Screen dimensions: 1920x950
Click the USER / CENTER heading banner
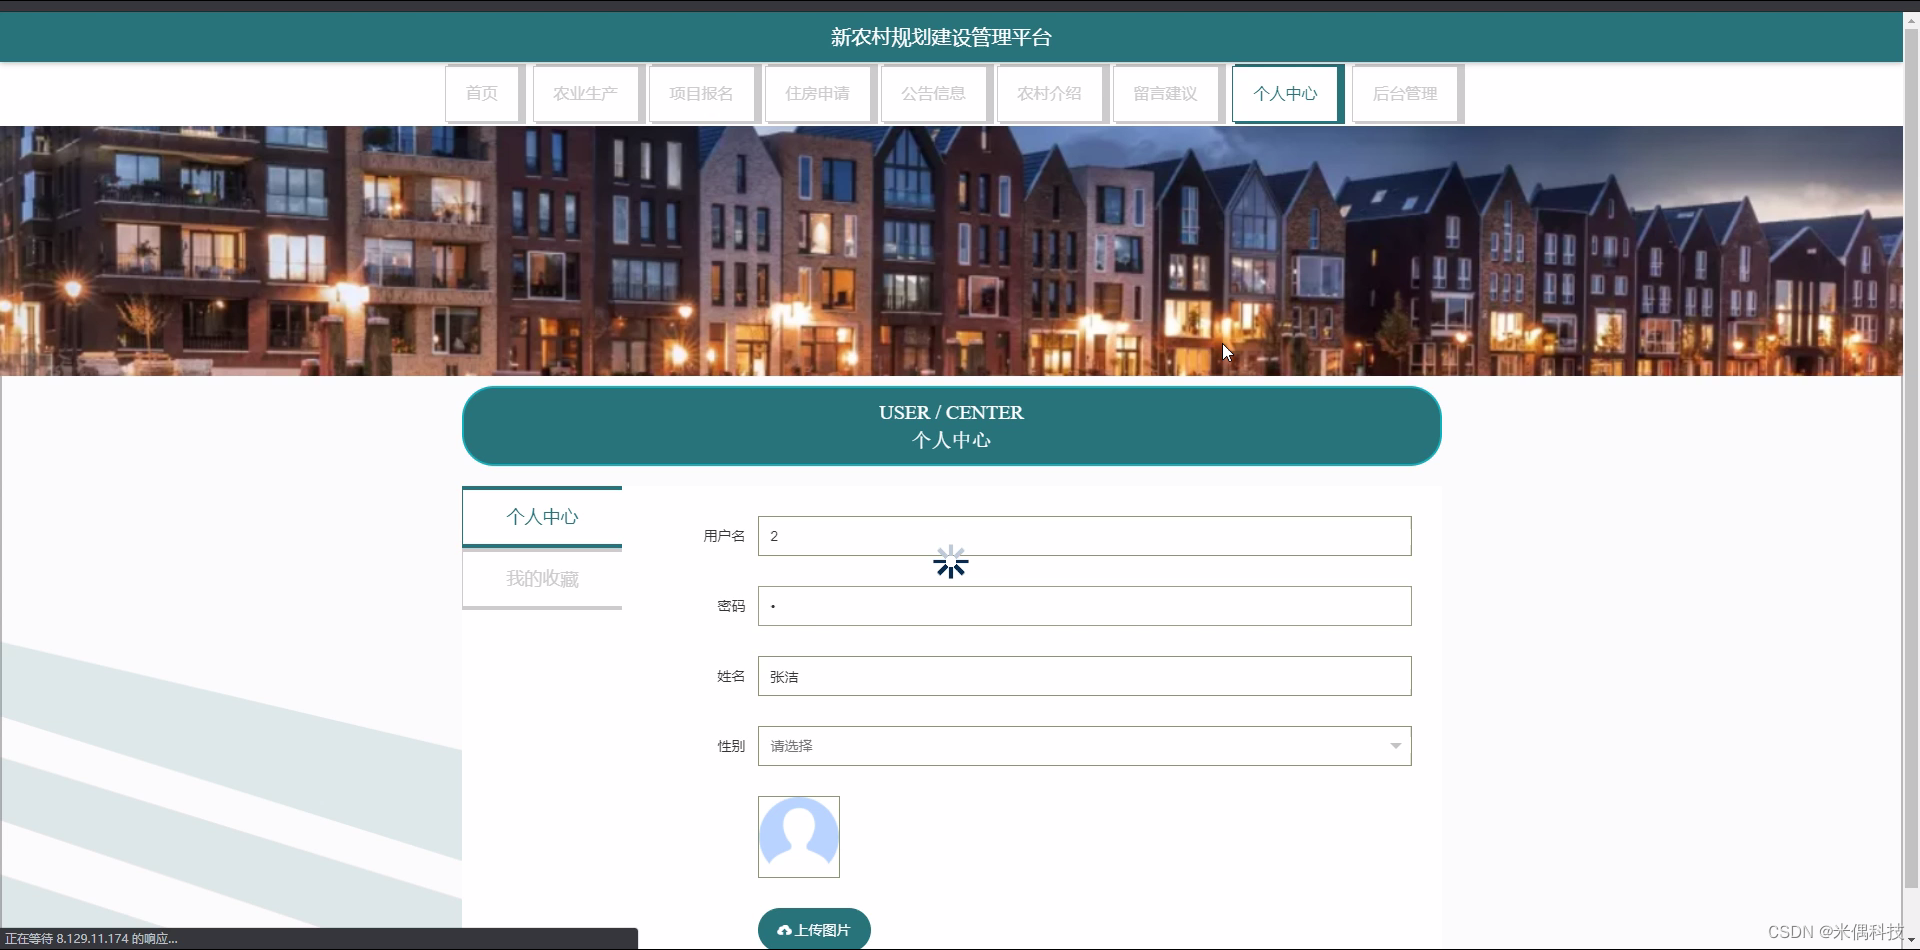point(951,426)
